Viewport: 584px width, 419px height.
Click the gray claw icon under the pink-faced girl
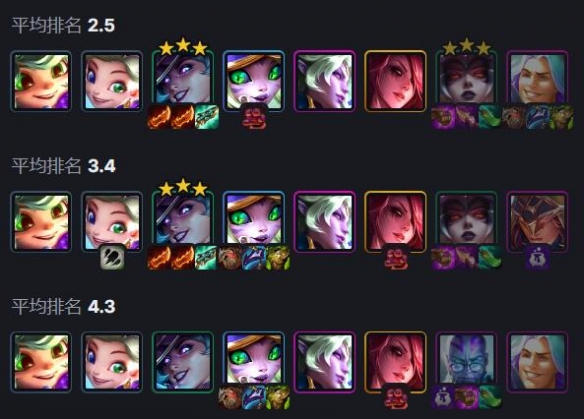(112, 257)
